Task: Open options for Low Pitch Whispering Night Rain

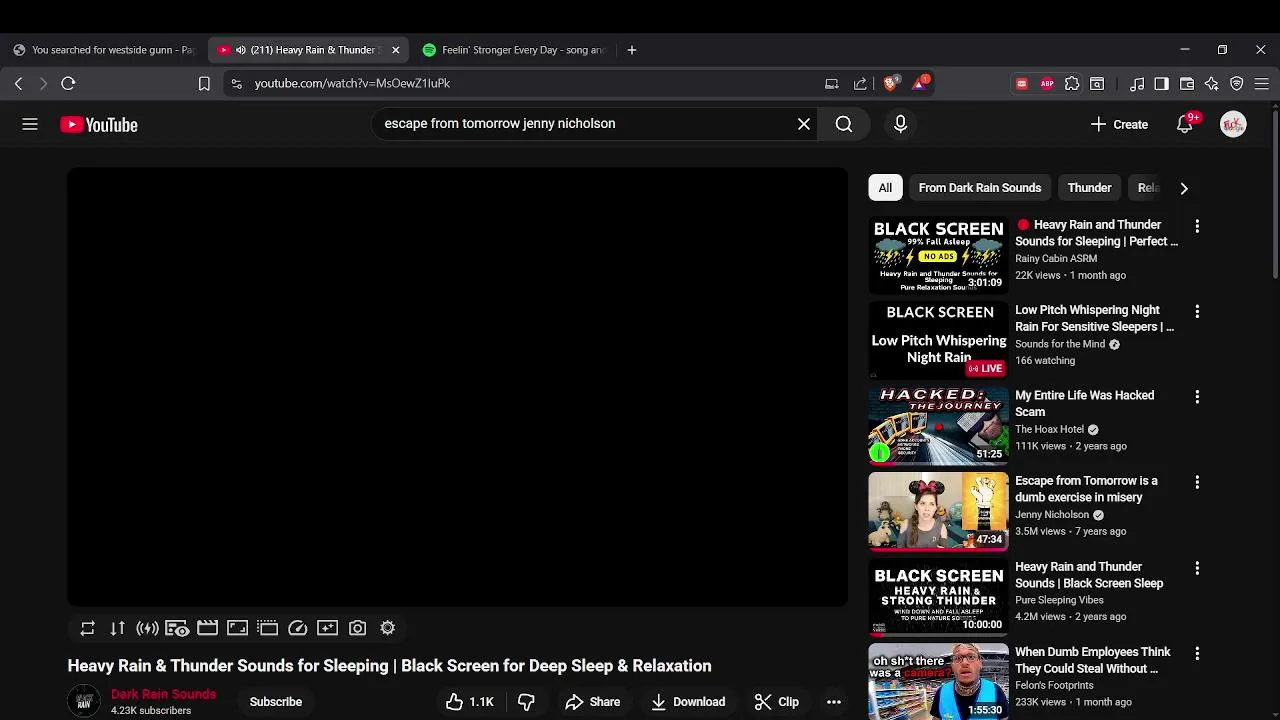Action: [1197, 312]
